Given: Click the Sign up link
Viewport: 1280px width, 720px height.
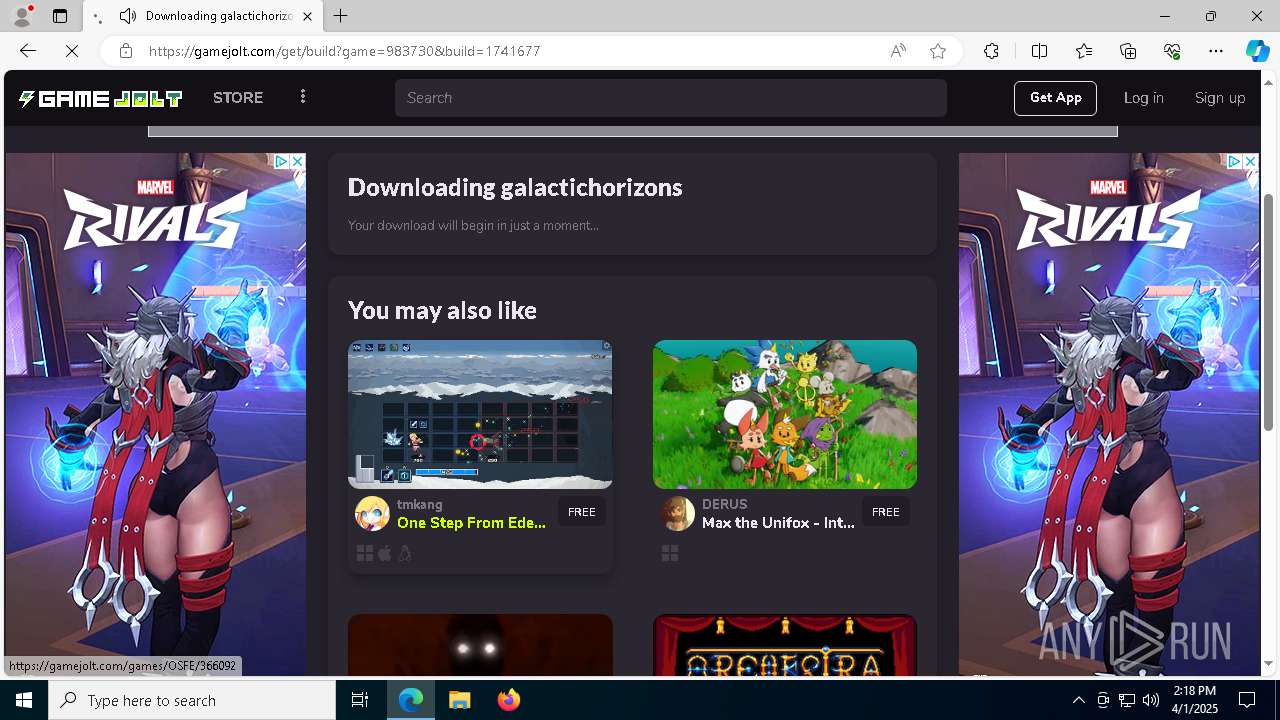Looking at the screenshot, I should pos(1220,98).
